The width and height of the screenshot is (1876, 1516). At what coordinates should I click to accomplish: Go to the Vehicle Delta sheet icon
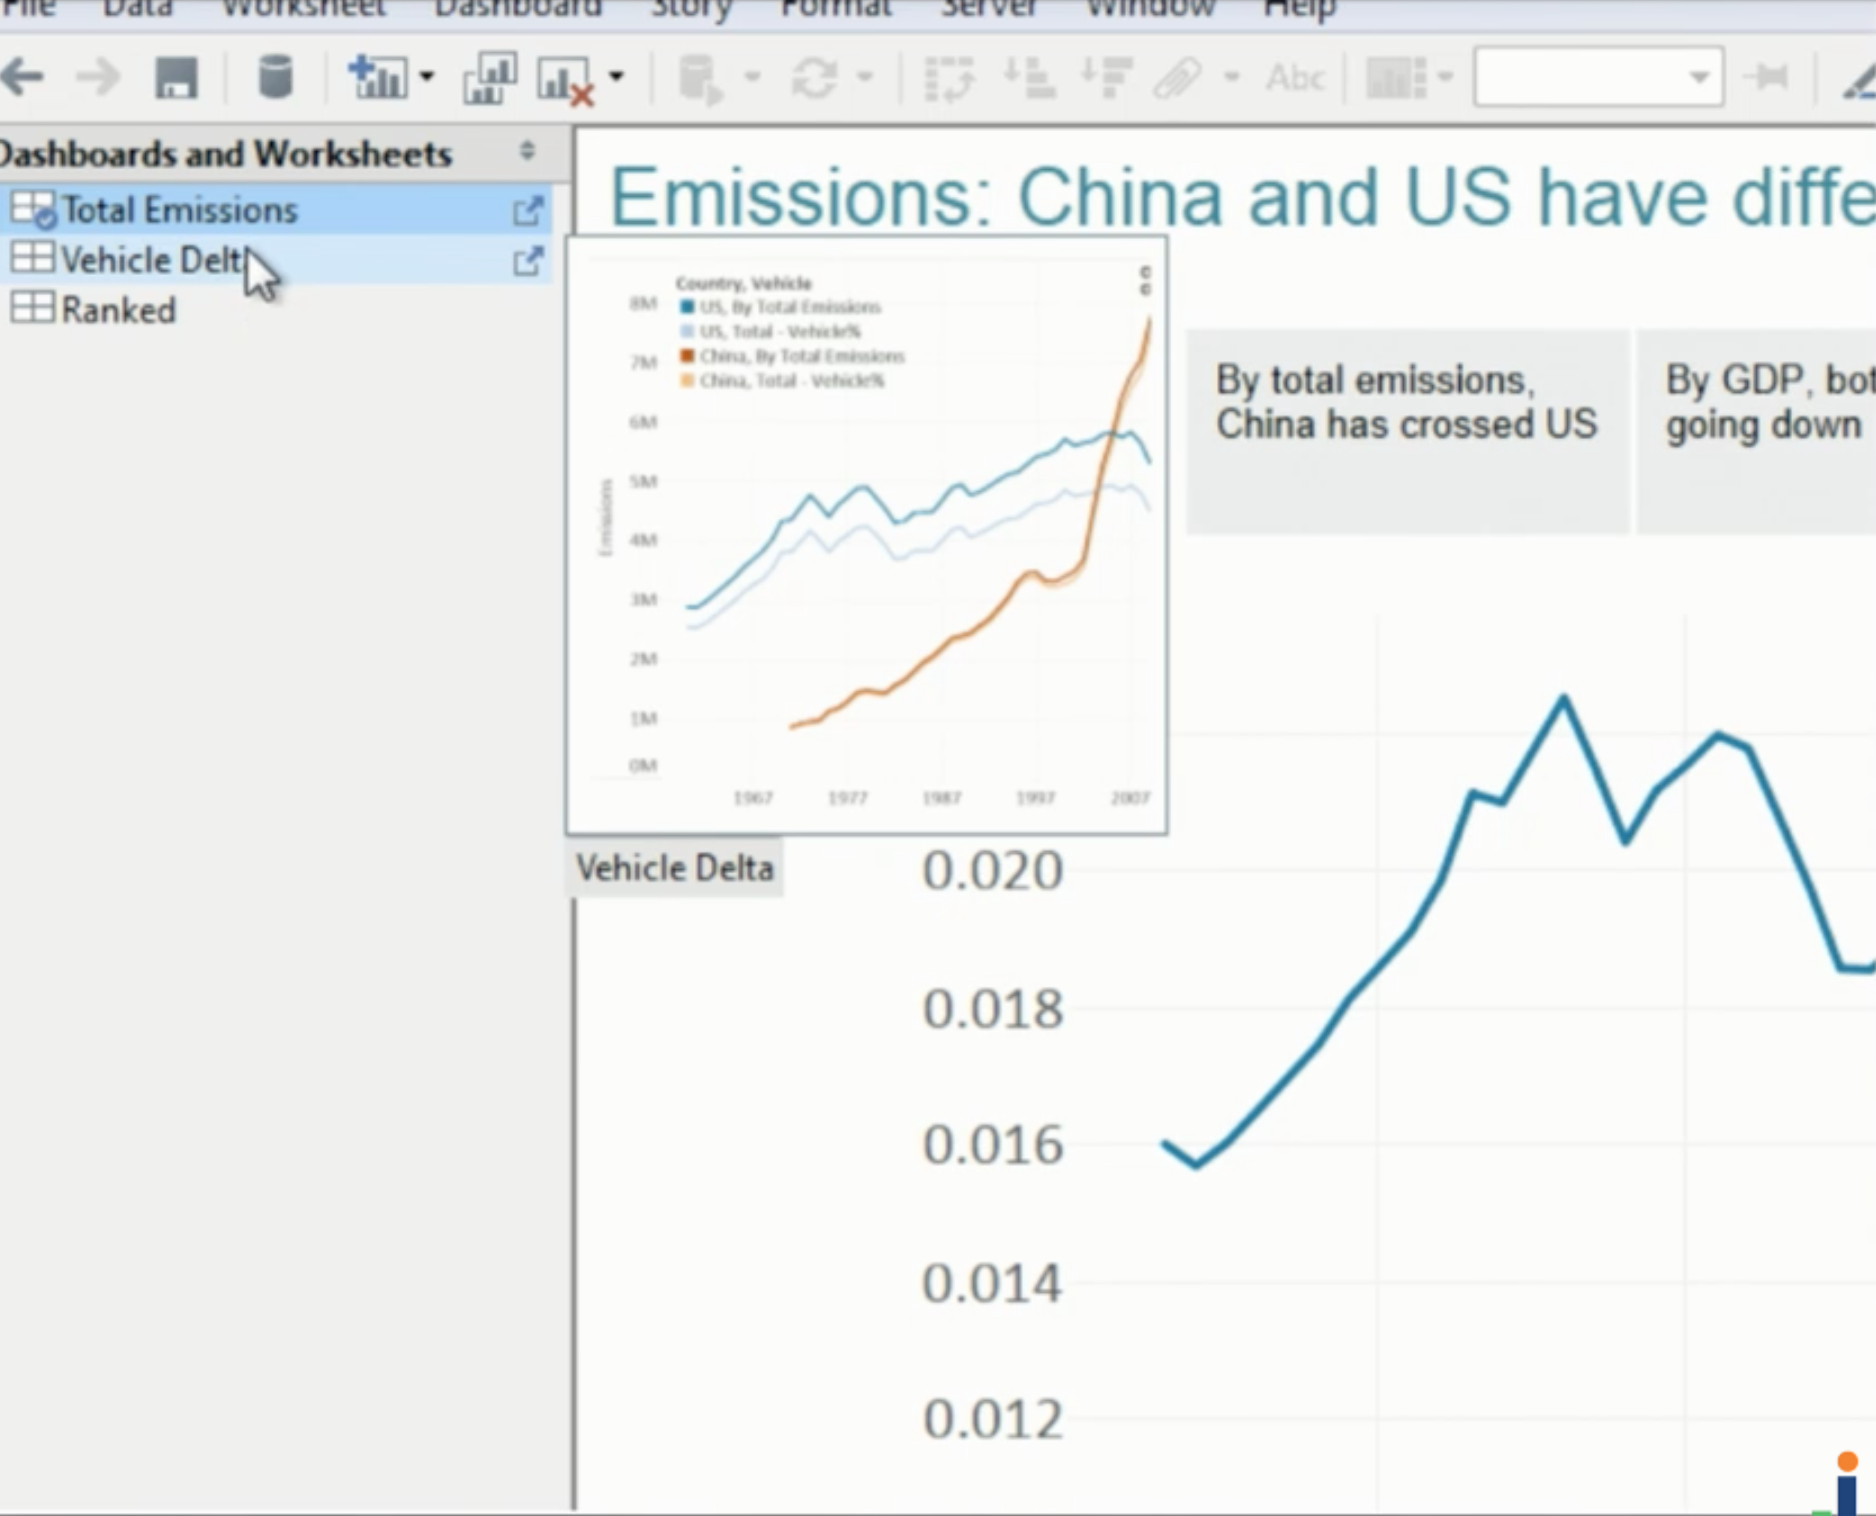click(x=527, y=262)
